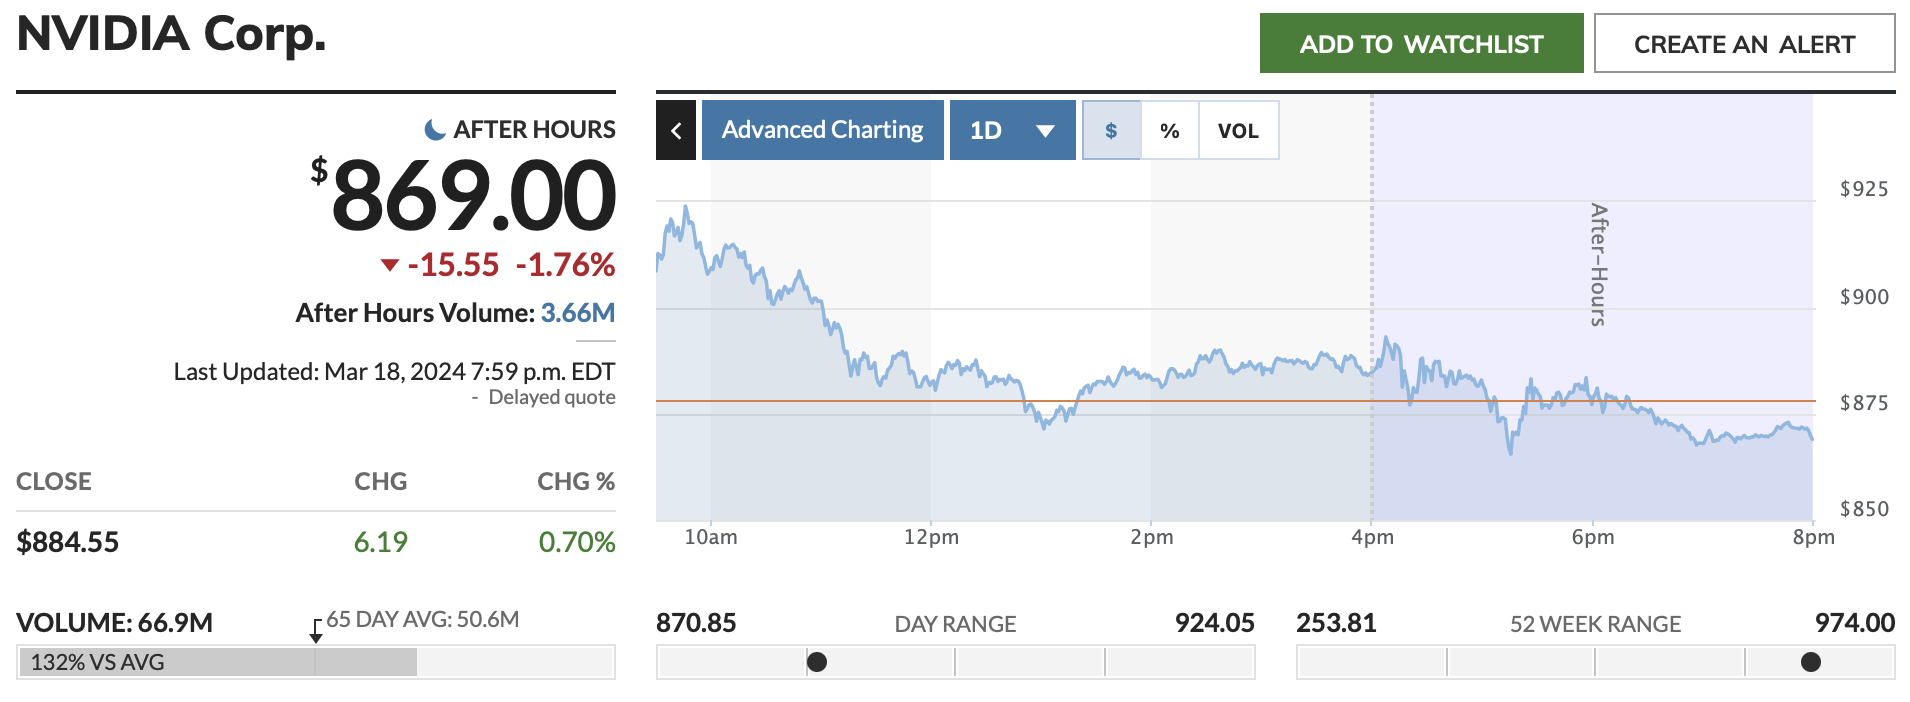Click the vertical After-Hours chart label
The height and width of the screenshot is (702, 1910).
[1598, 265]
